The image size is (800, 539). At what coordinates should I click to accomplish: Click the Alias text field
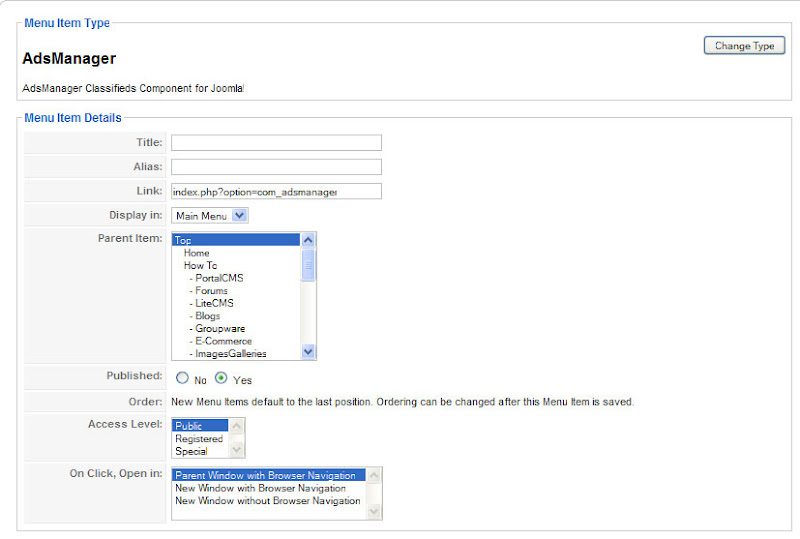276,167
